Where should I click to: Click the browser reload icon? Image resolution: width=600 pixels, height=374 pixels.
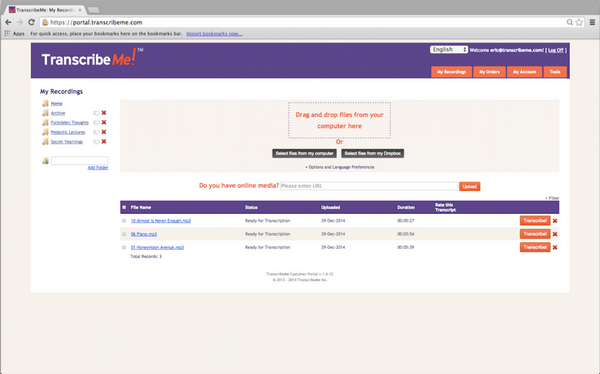[x=32, y=22]
